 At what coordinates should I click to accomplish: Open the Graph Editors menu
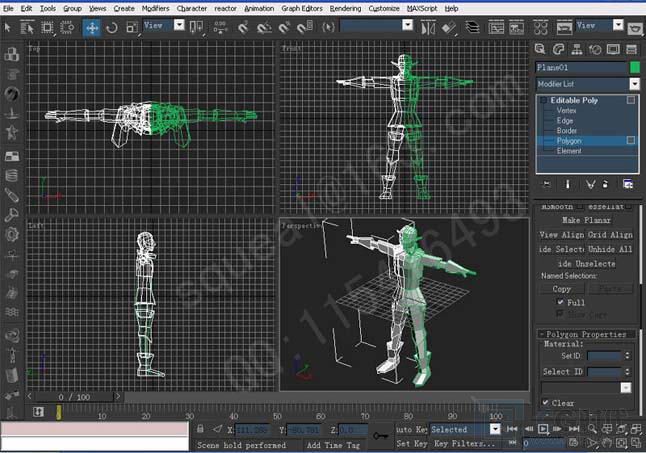(302, 8)
